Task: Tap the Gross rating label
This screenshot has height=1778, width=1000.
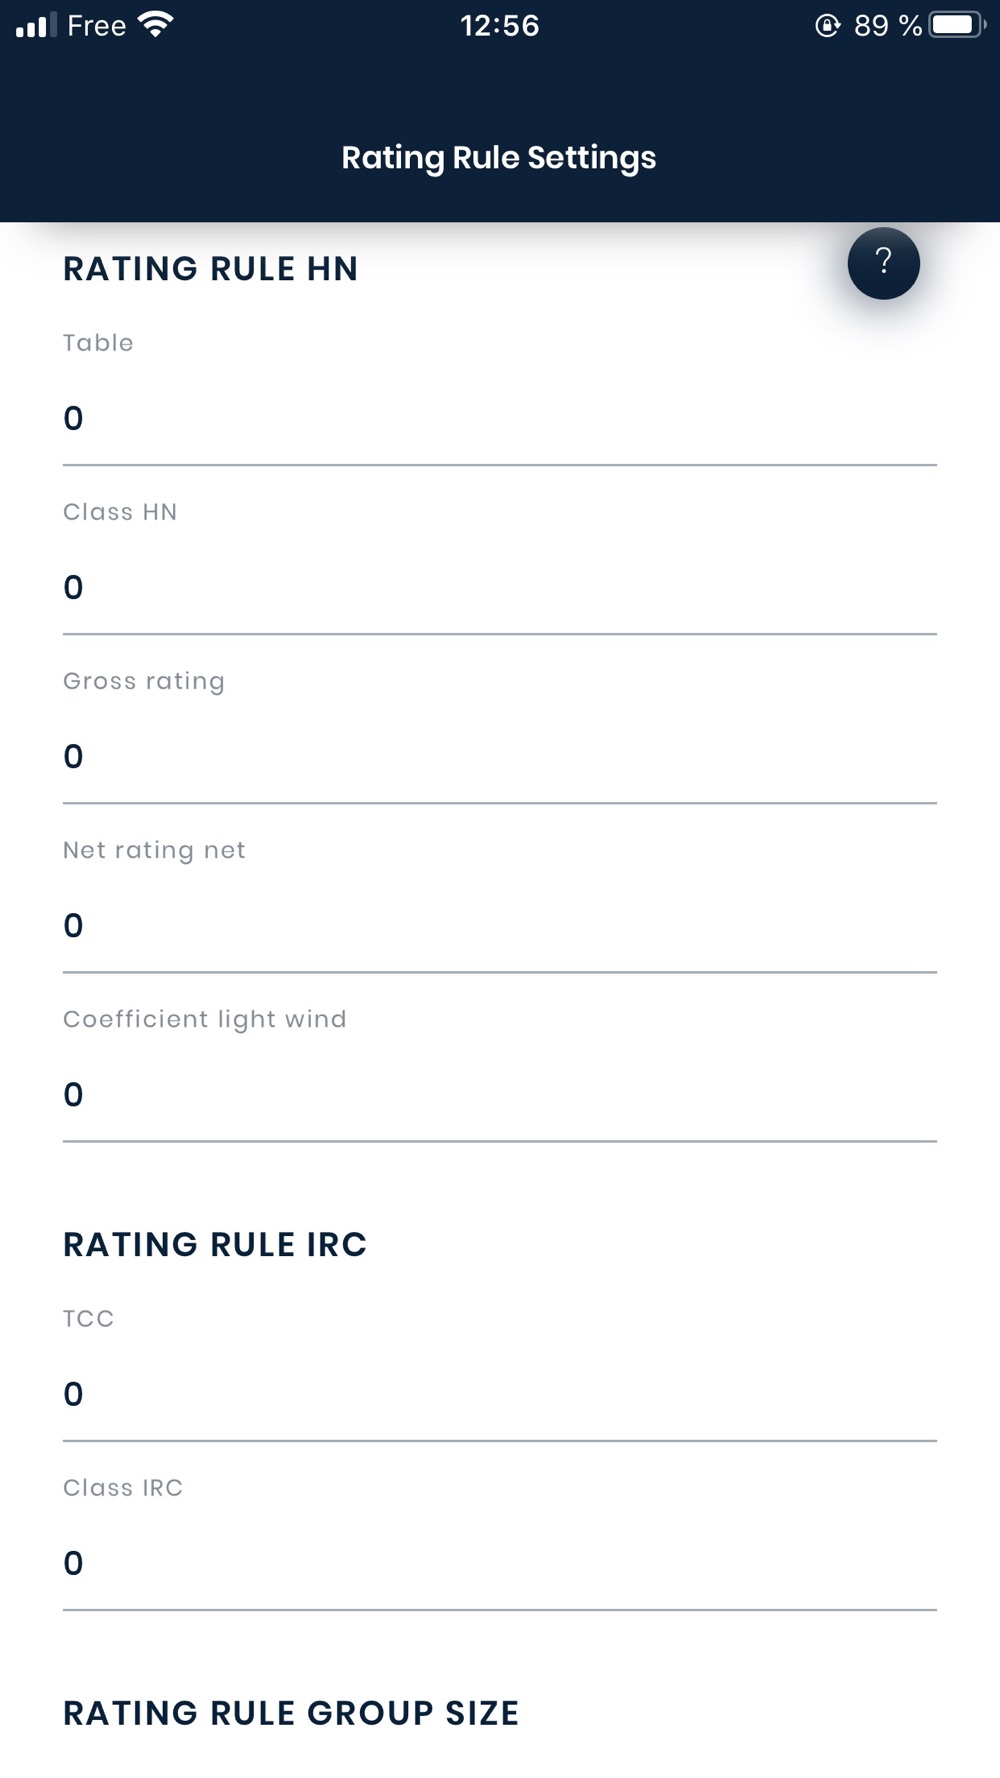Action: pyautogui.click(x=144, y=682)
